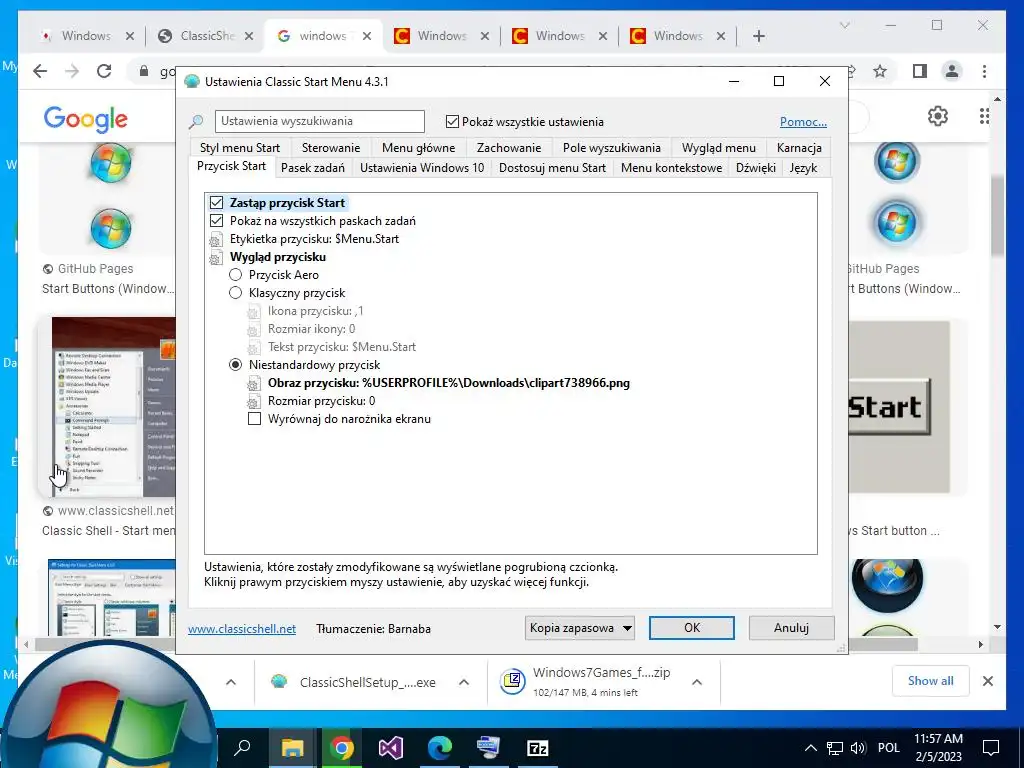Open notification center icon
The height and width of the screenshot is (768, 1024).
tap(991, 748)
